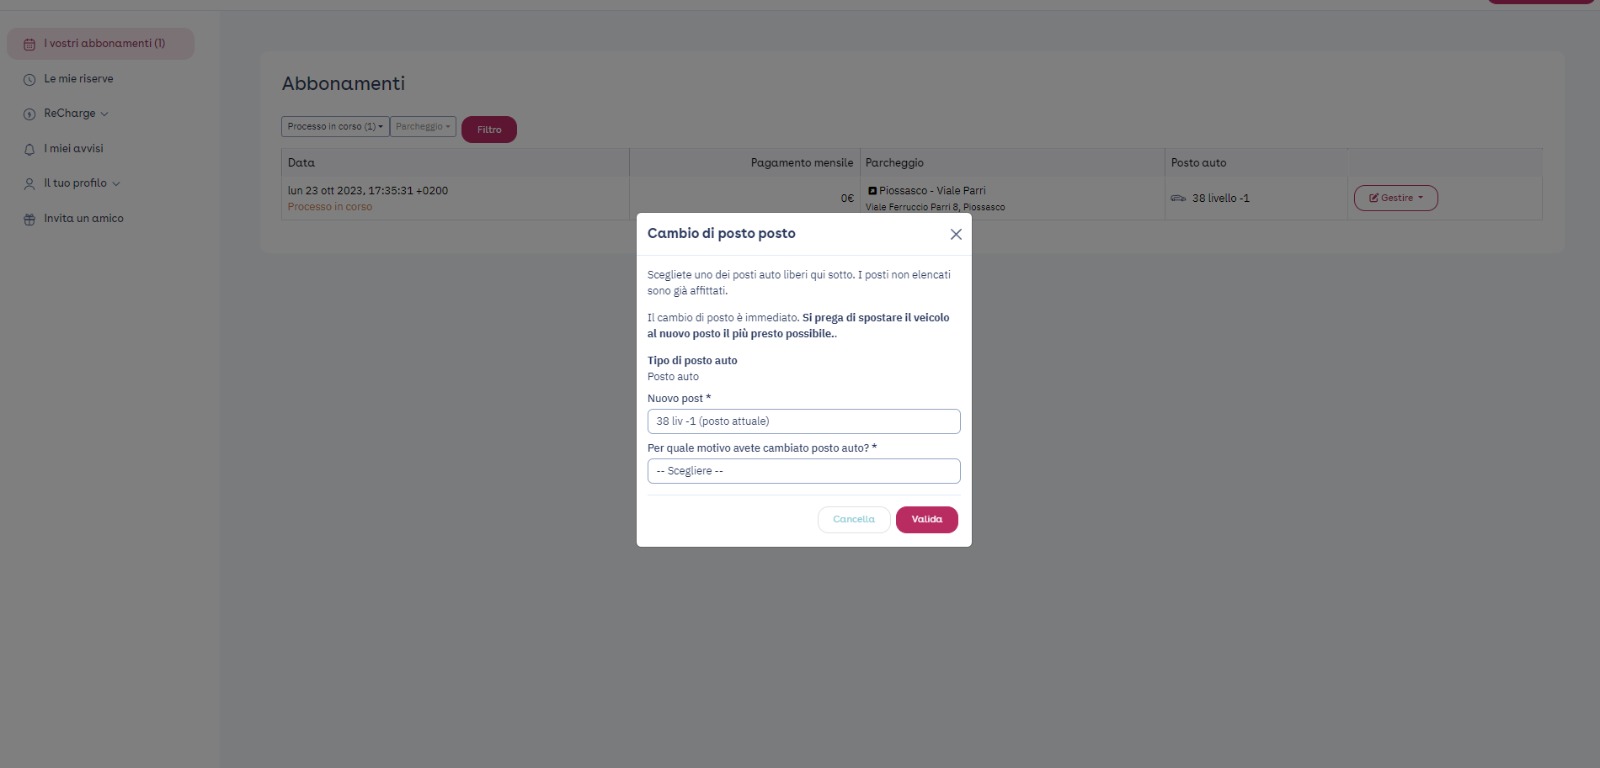Click the Valida button
The width and height of the screenshot is (1600, 768).
click(927, 519)
